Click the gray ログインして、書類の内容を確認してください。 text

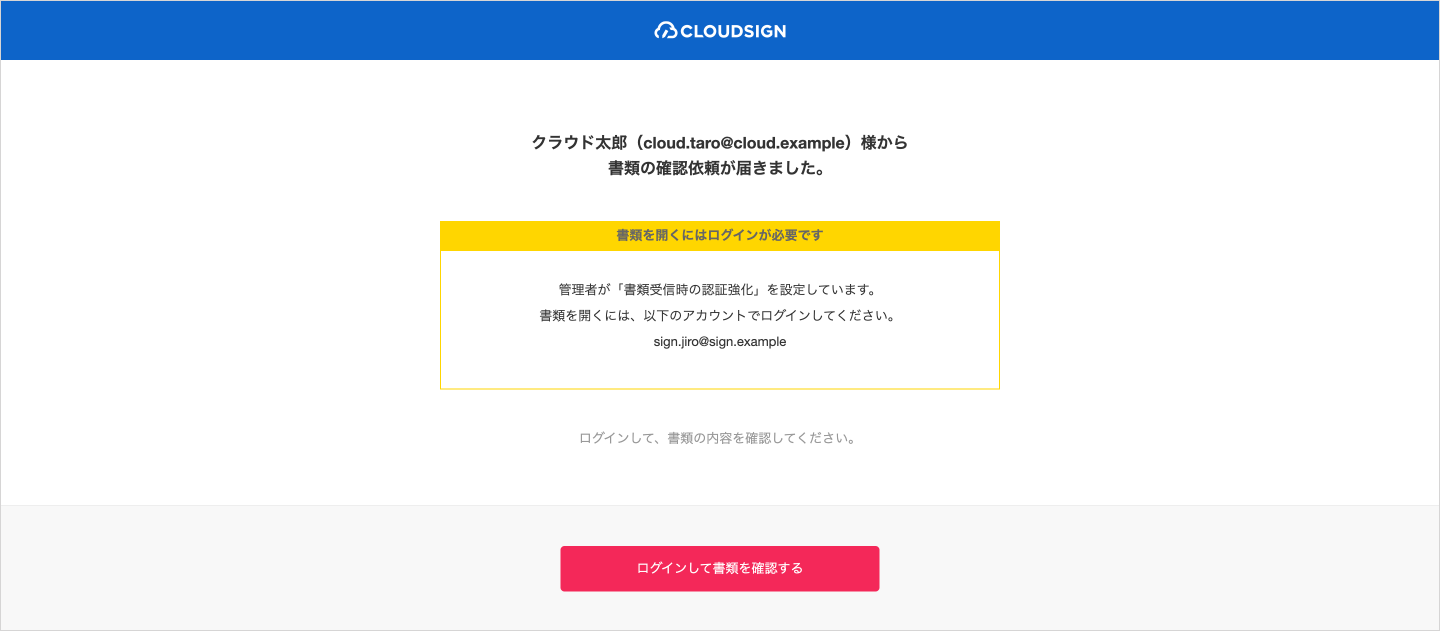(719, 438)
